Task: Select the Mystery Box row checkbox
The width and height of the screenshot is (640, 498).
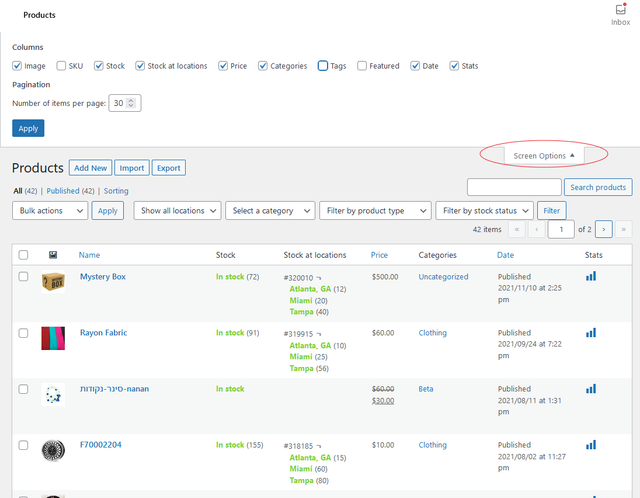Action: pyautogui.click(x=23, y=277)
